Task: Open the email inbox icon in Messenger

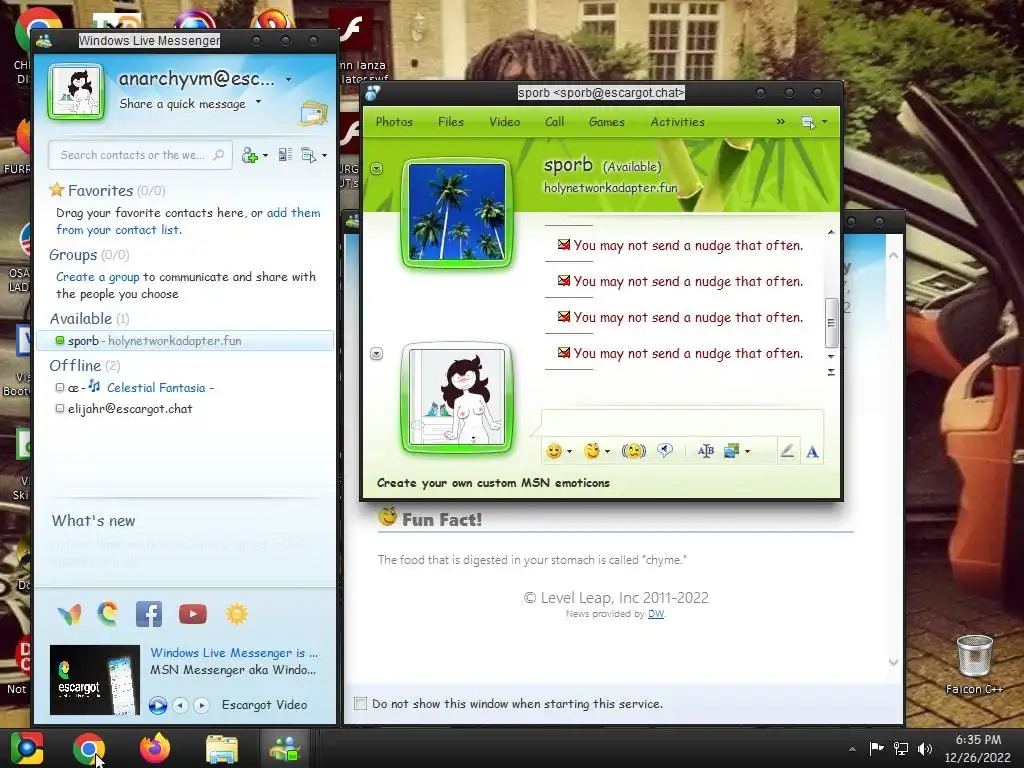Action: (x=314, y=113)
